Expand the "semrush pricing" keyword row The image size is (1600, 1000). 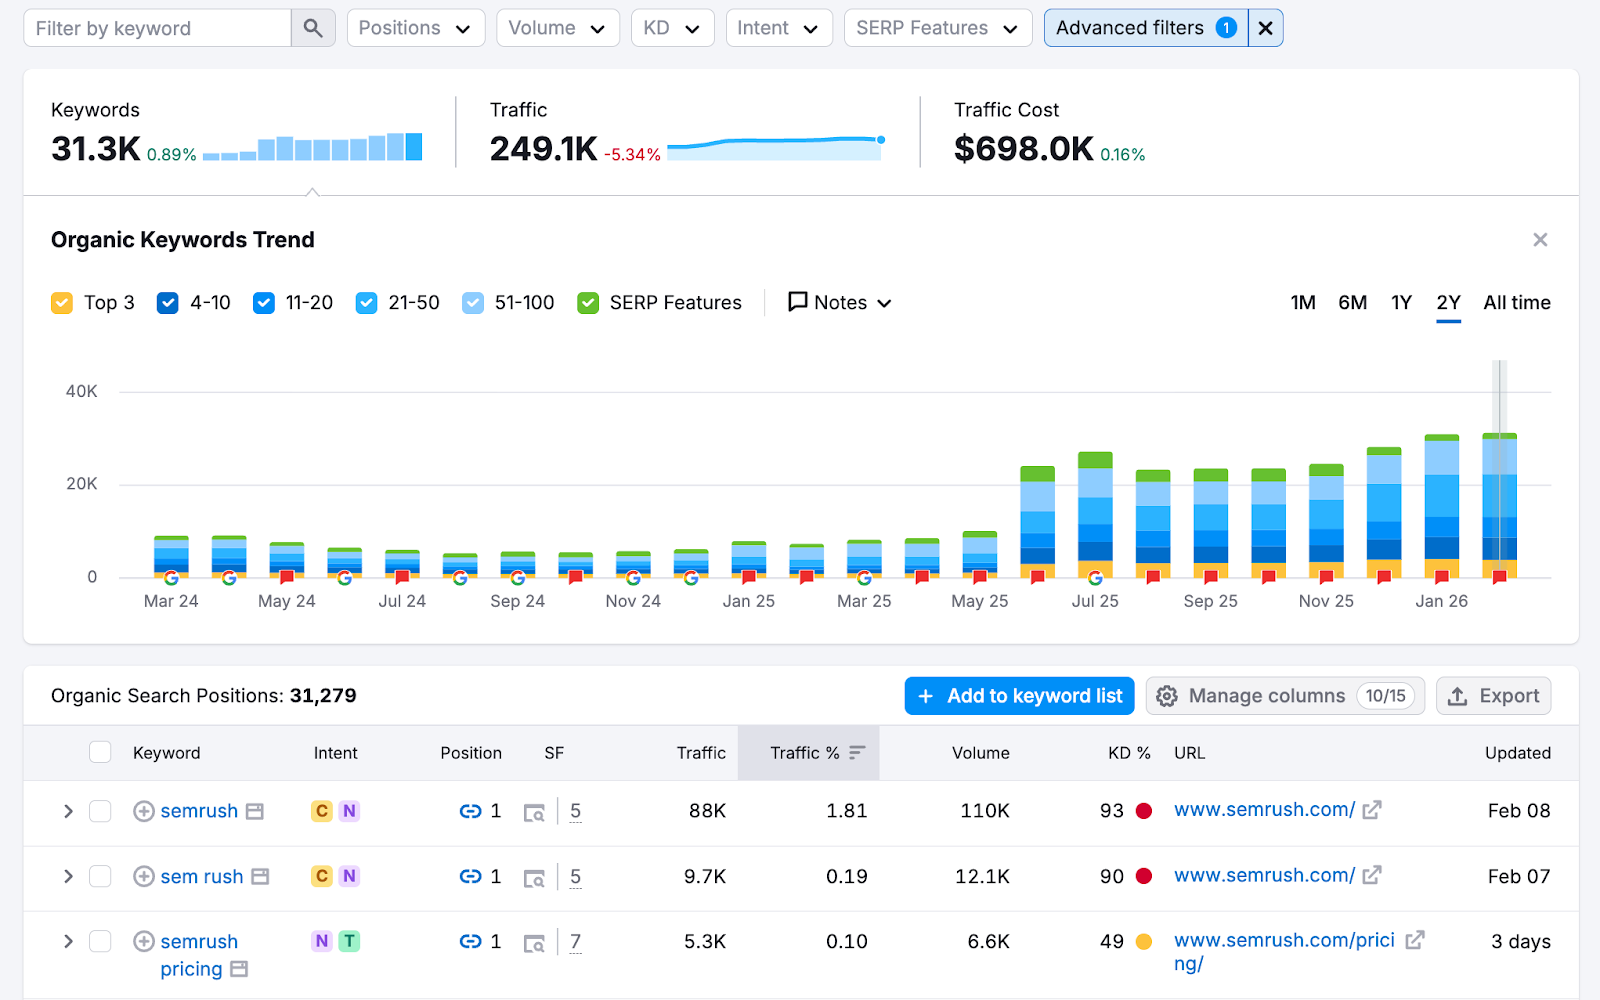68,941
